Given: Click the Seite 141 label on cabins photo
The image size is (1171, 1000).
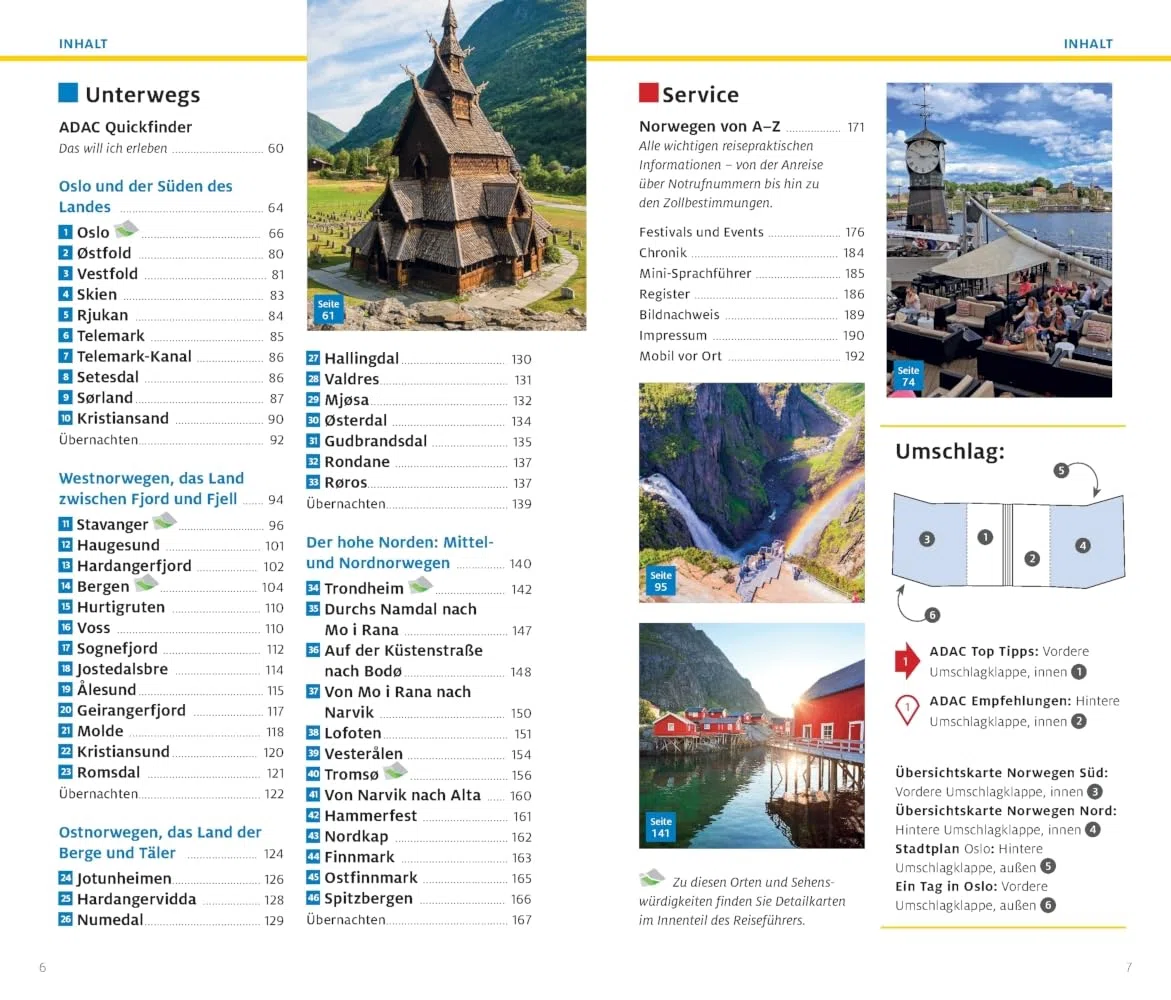Looking at the screenshot, I should [661, 827].
